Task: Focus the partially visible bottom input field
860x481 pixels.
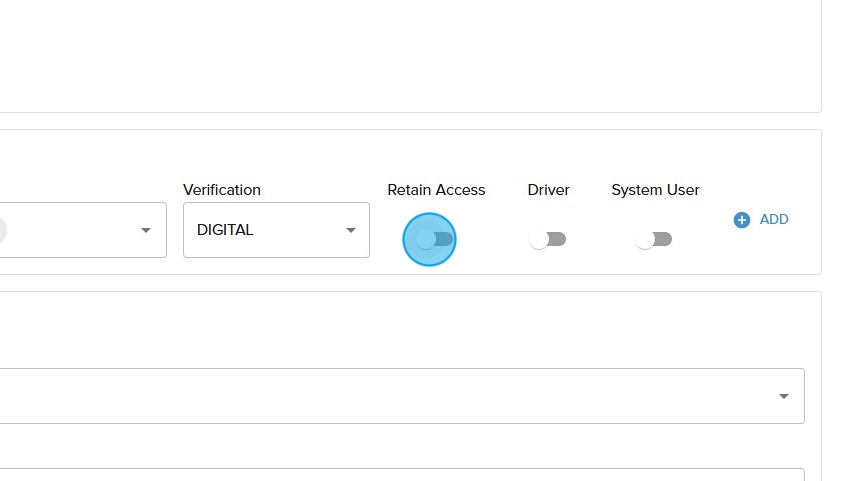Action: pos(400,475)
